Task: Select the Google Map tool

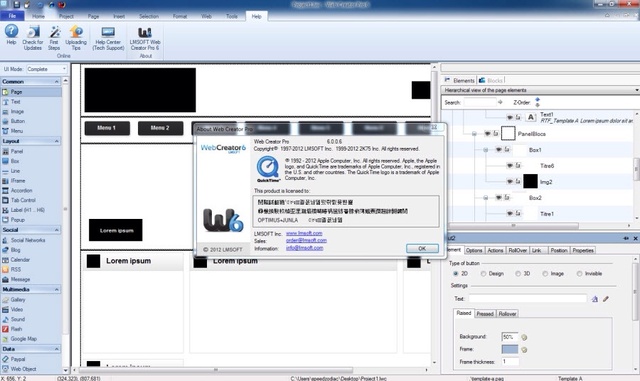Action: (x=31, y=339)
